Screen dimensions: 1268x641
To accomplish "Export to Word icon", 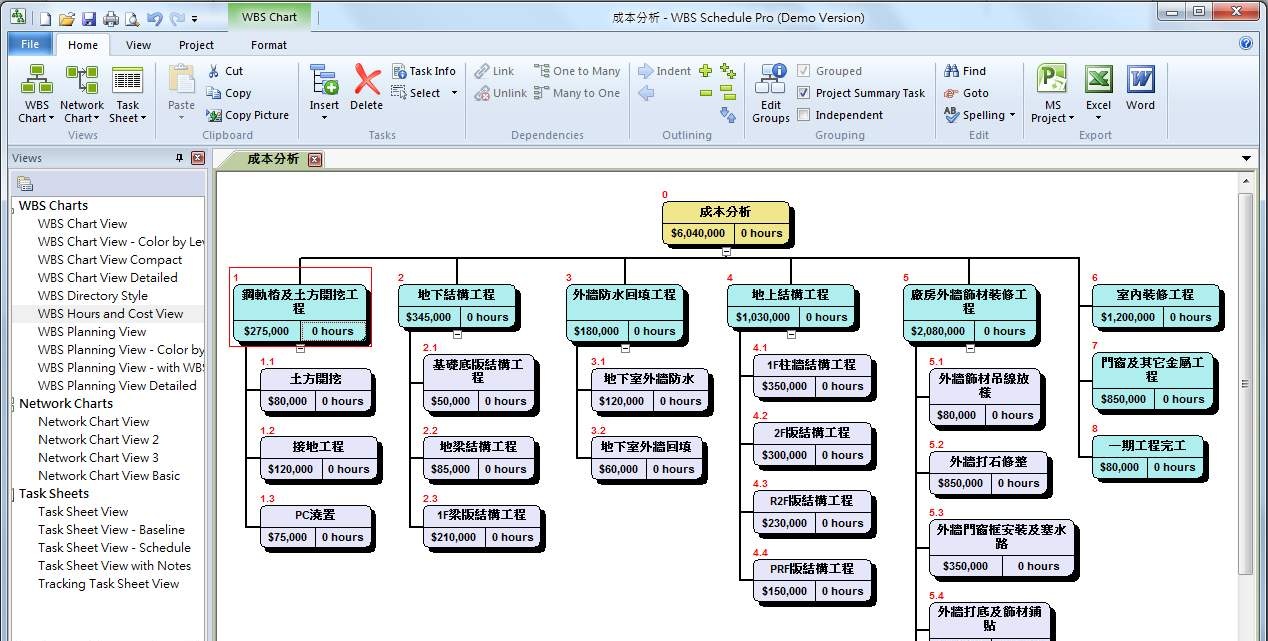I will pyautogui.click(x=1140, y=88).
